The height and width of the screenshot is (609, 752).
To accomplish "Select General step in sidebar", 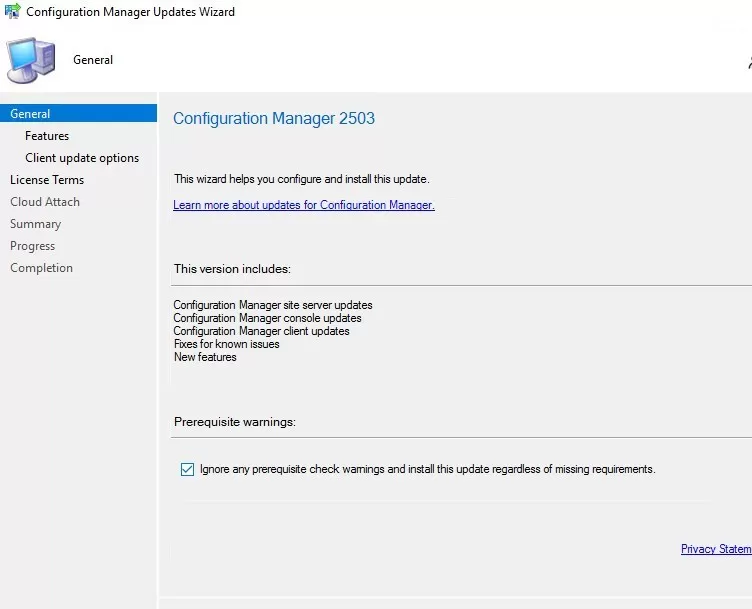I will tap(78, 114).
